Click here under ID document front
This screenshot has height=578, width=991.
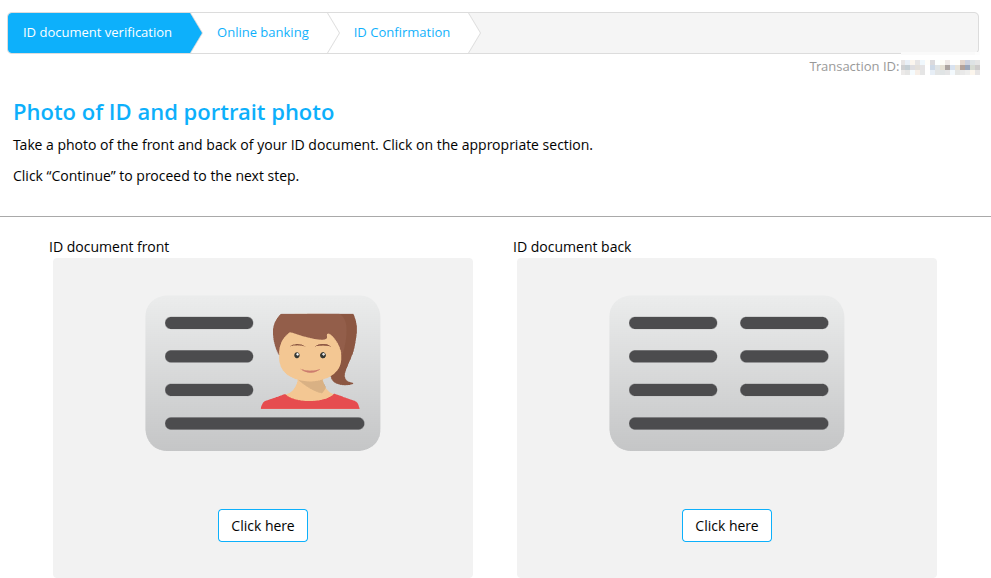(x=263, y=526)
